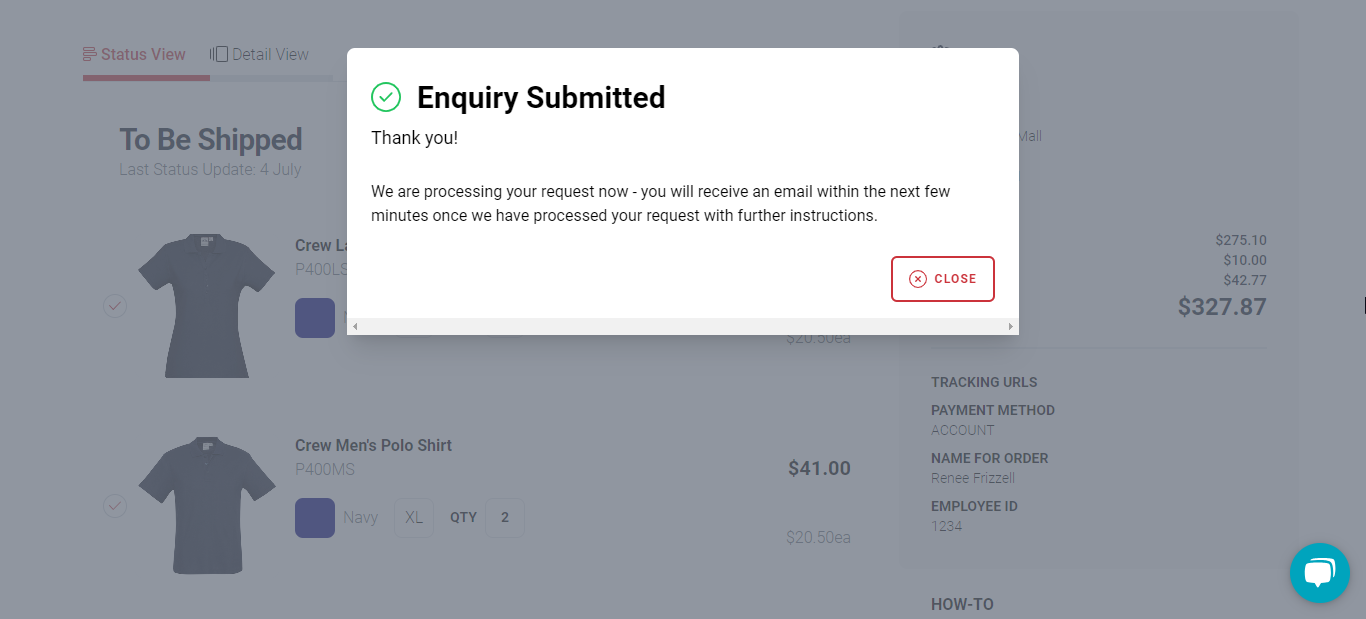Switch to the Detail View tab
This screenshot has height=619, width=1366.
point(270,54)
